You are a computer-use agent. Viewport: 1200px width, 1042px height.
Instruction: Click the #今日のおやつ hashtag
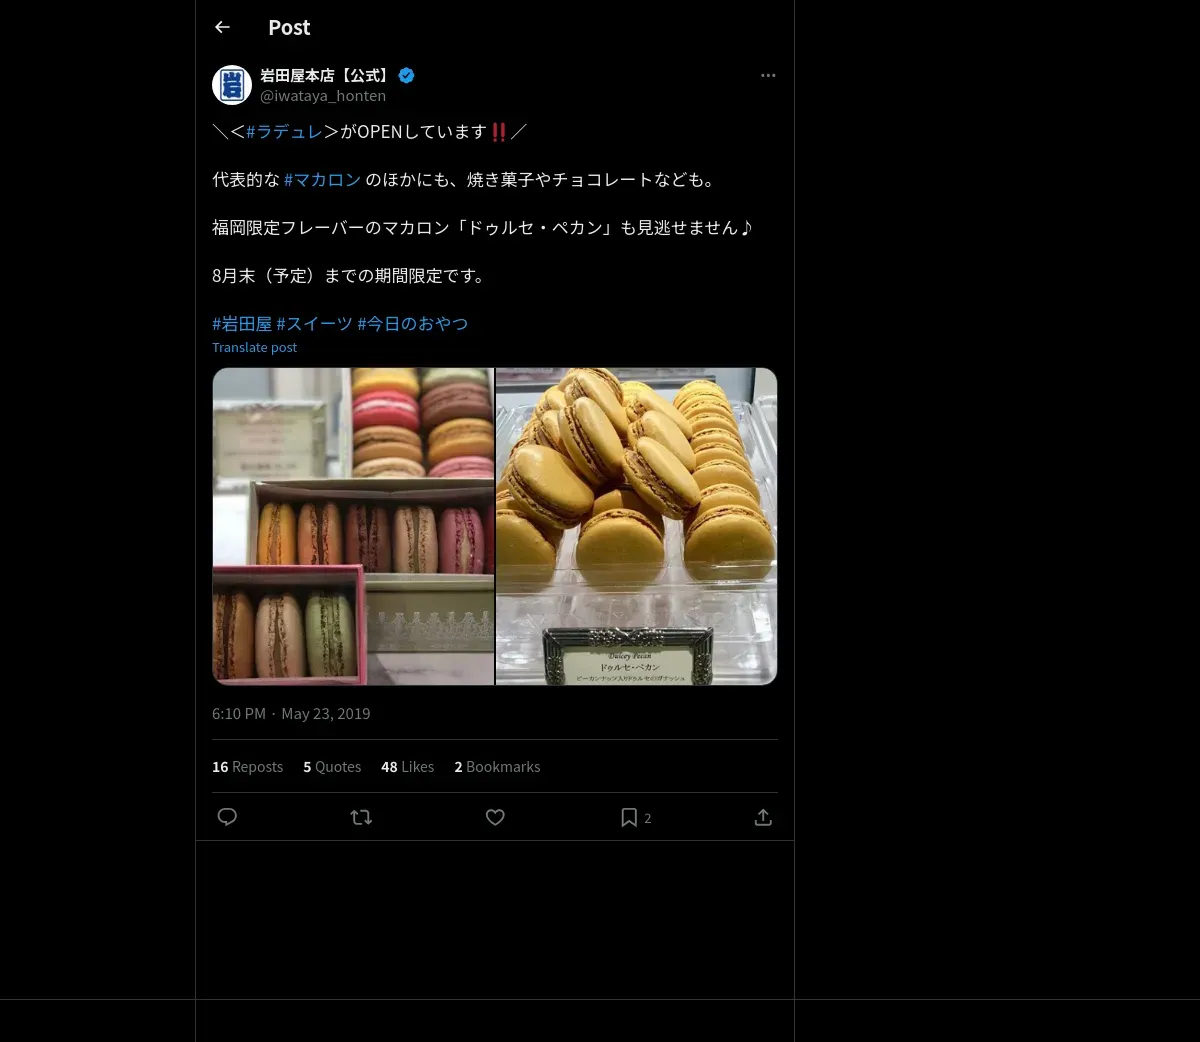[x=412, y=323]
